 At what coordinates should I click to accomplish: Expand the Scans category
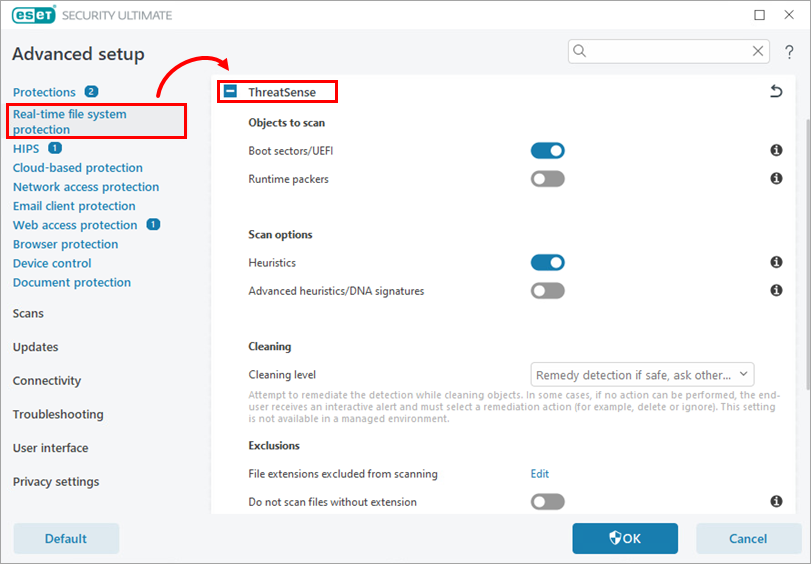(x=28, y=314)
